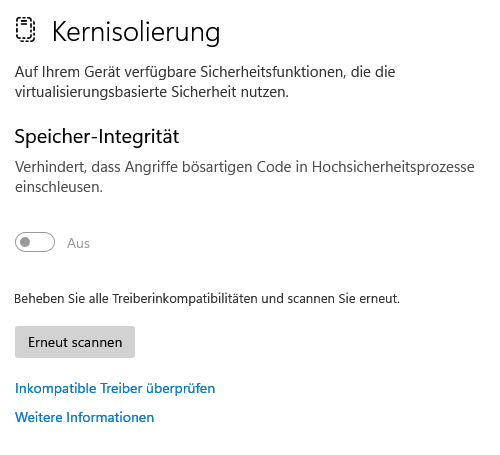Click the word 'Hochsicherheitsprozesse'
500x455 pixels.
click(393, 167)
